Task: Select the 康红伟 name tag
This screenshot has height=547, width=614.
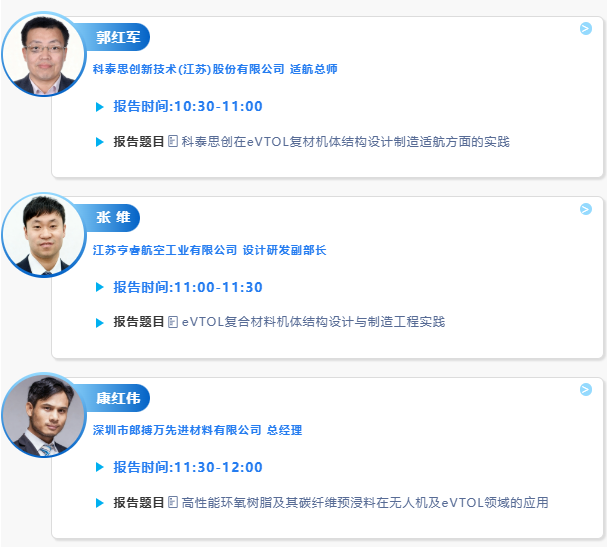Action: (x=117, y=398)
